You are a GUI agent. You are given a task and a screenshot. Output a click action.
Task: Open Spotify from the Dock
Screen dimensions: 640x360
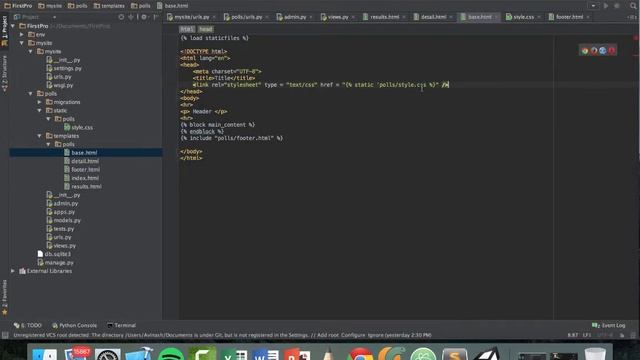tap(171, 354)
